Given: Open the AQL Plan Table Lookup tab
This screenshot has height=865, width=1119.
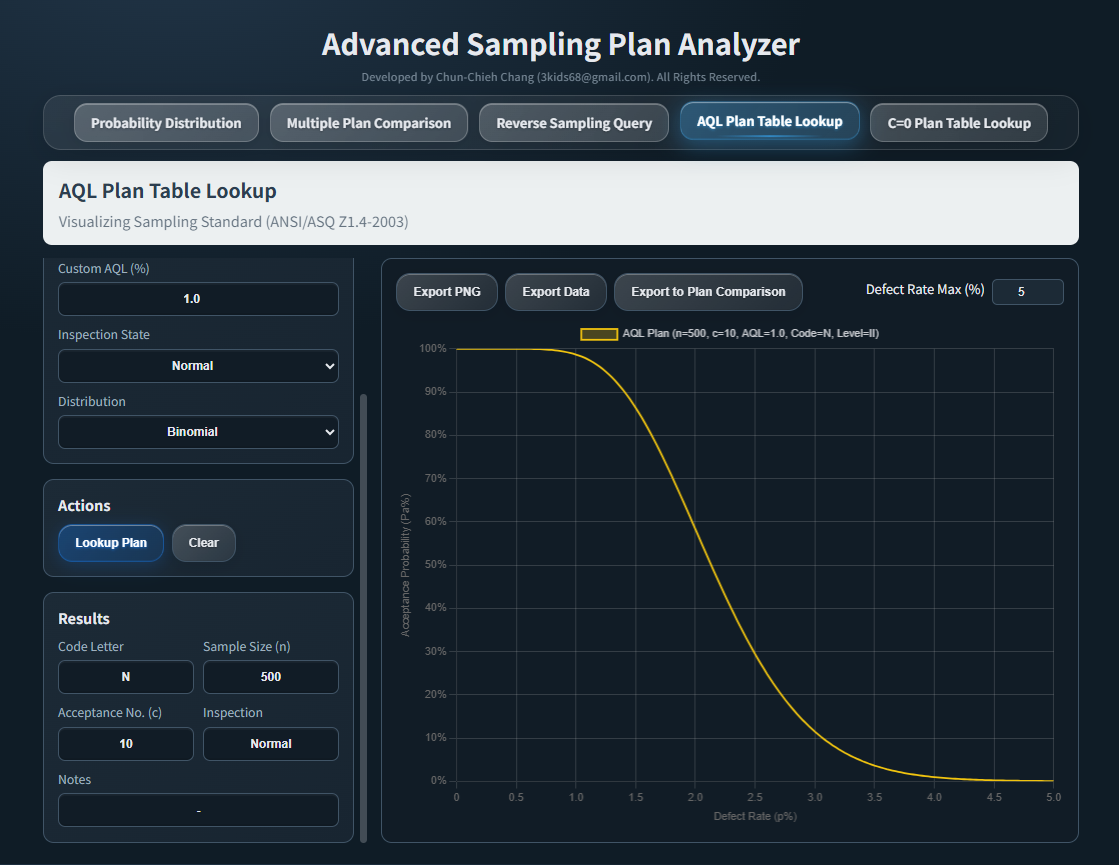Looking at the screenshot, I should pyautogui.click(x=769, y=122).
